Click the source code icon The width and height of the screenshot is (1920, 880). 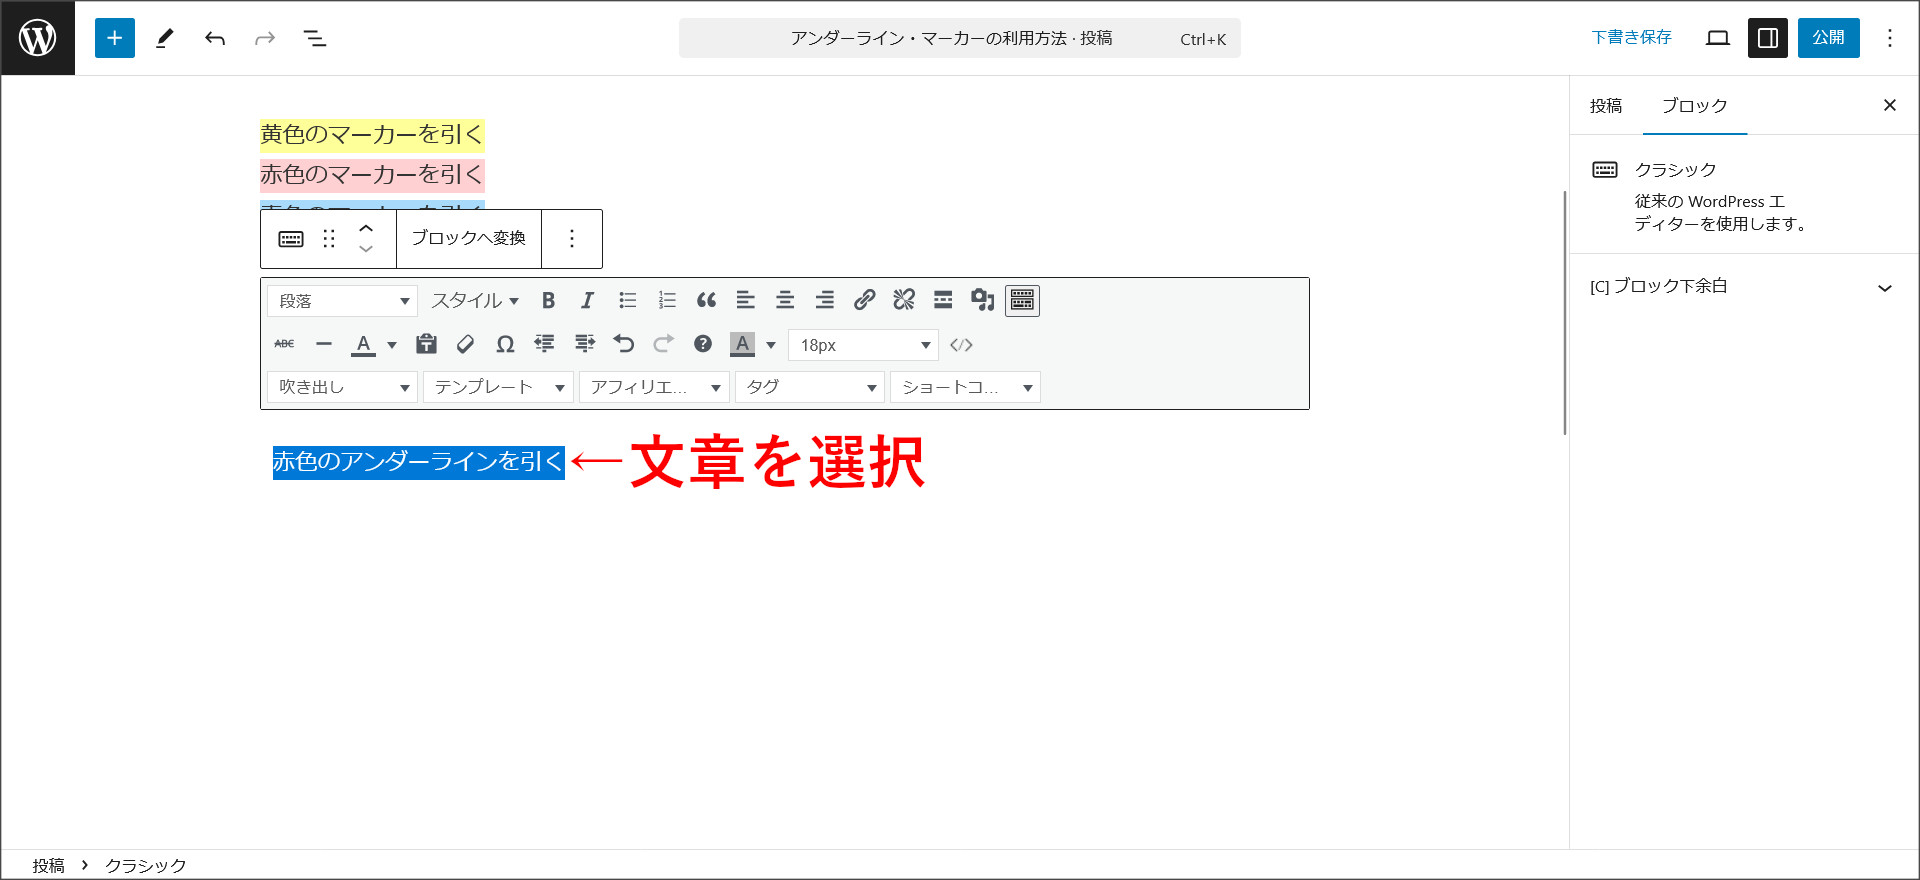pos(962,345)
